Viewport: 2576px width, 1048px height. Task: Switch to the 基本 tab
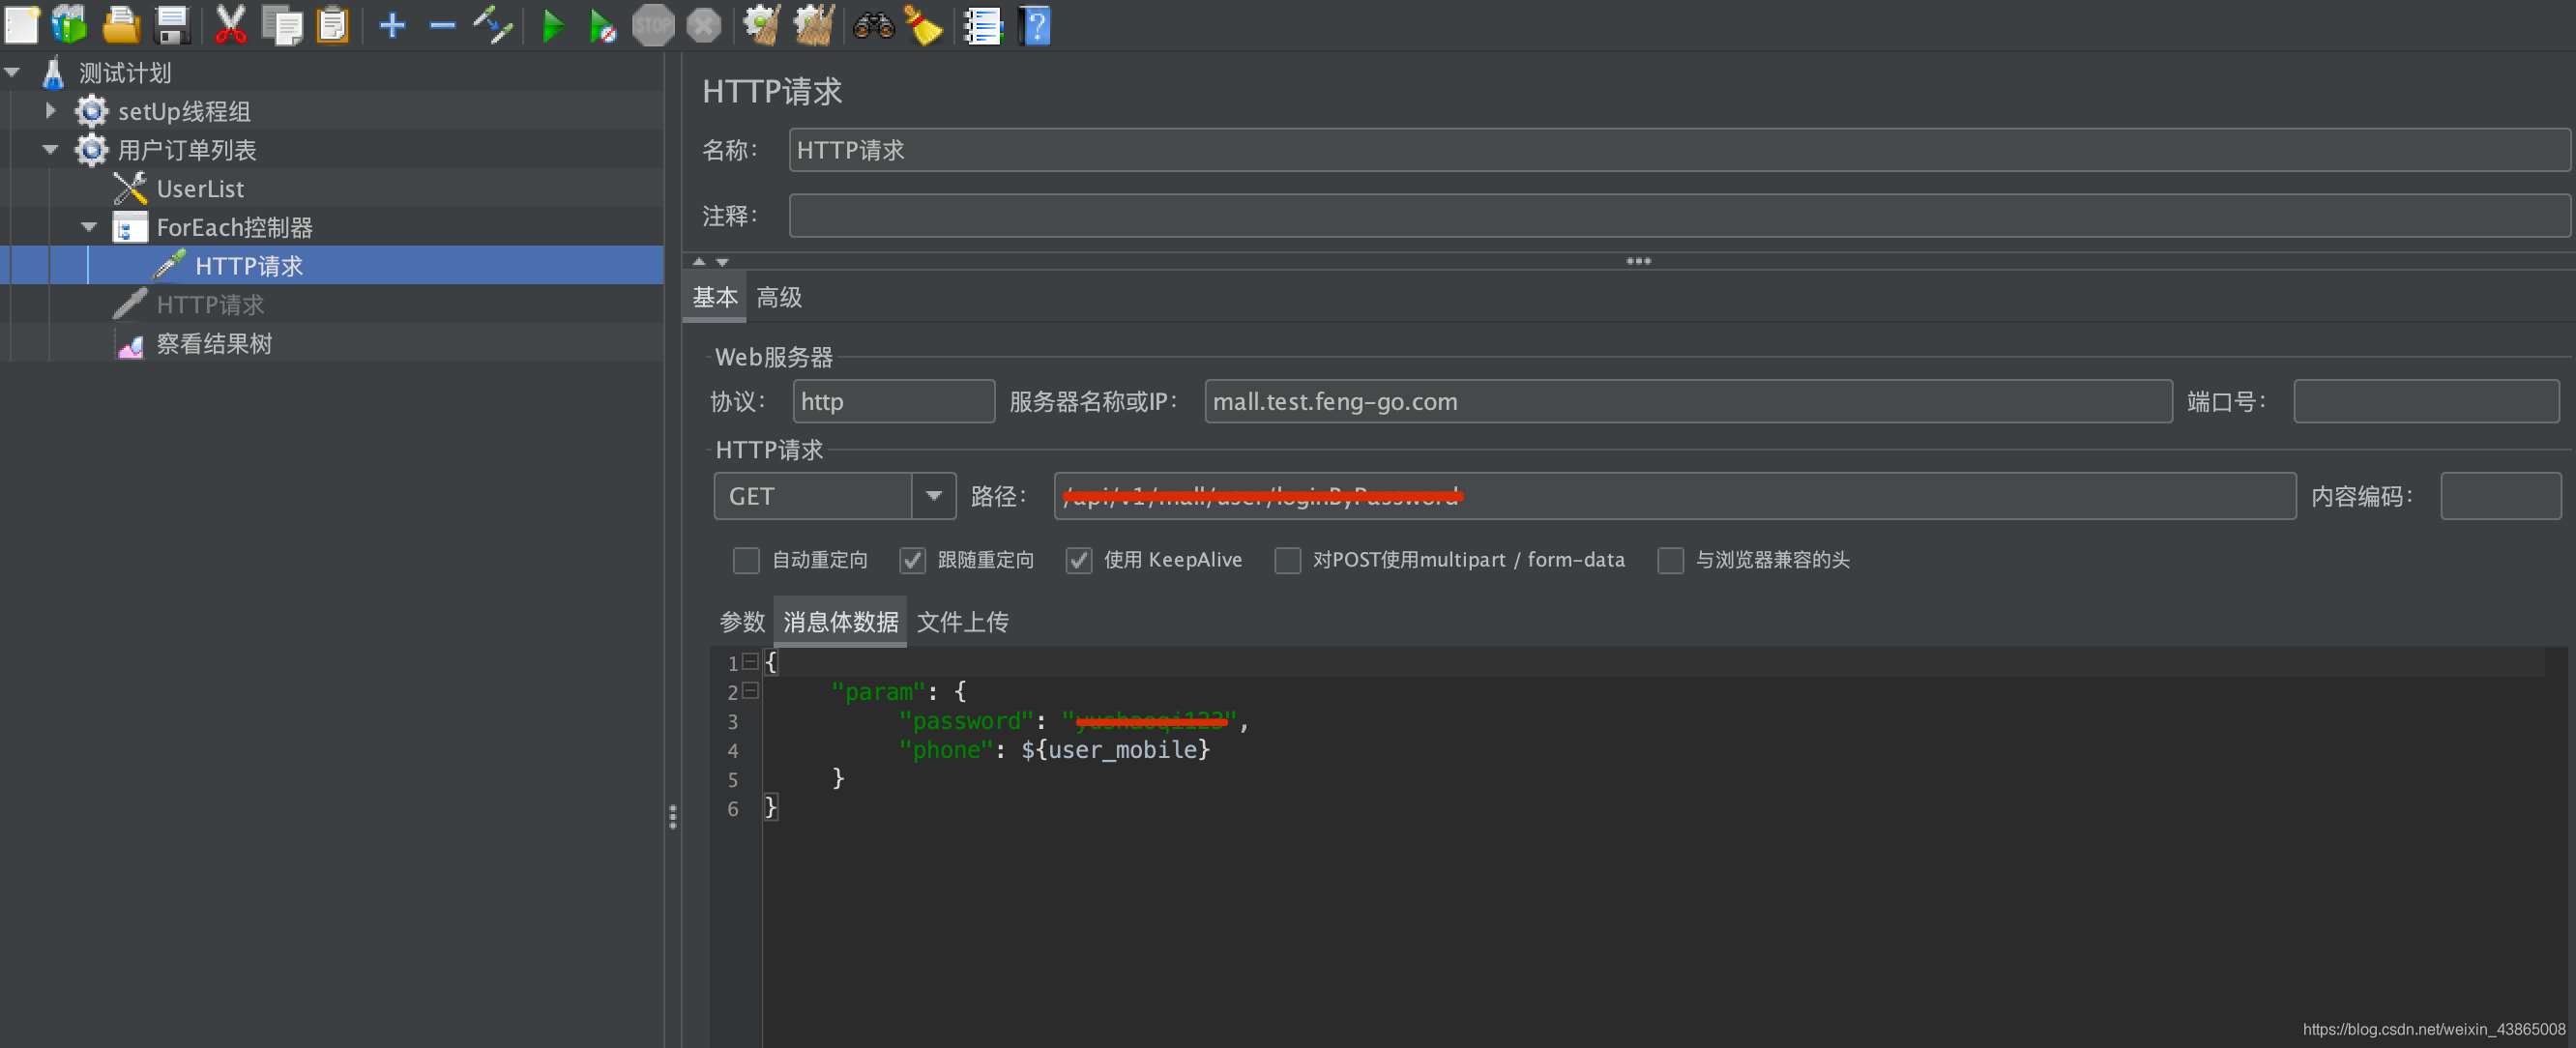coord(715,297)
